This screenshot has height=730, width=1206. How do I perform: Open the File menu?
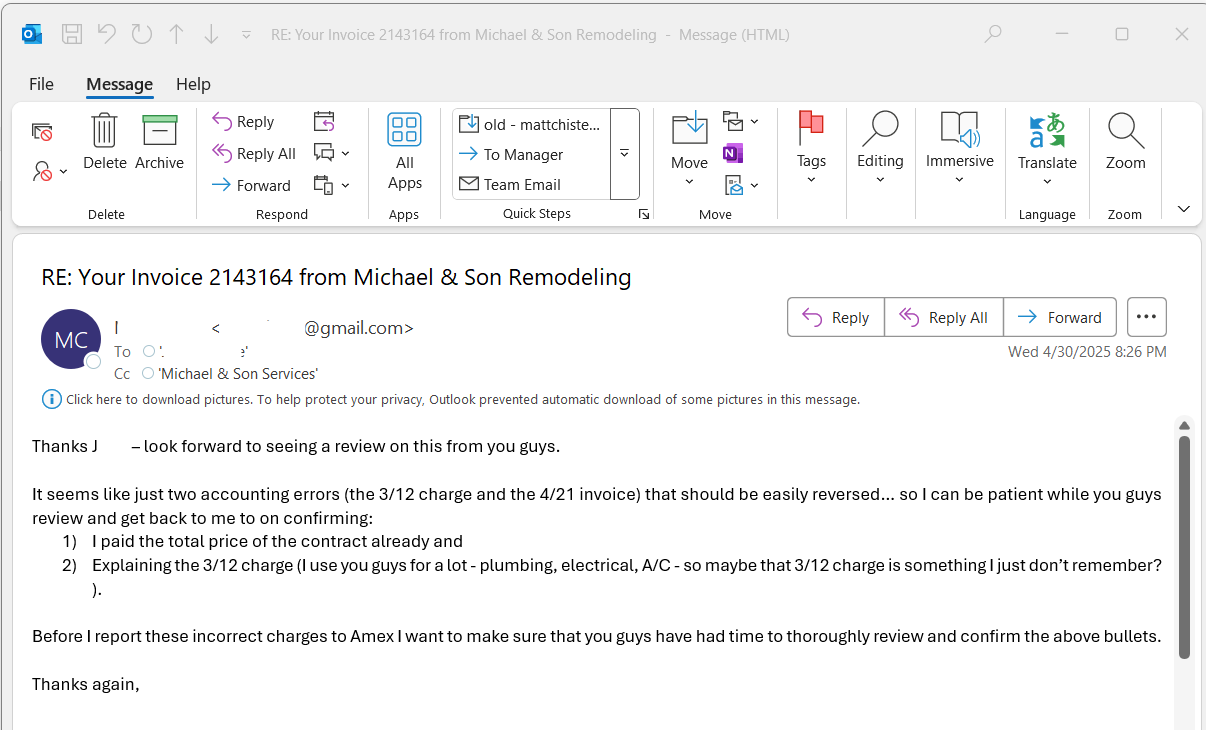tap(41, 84)
